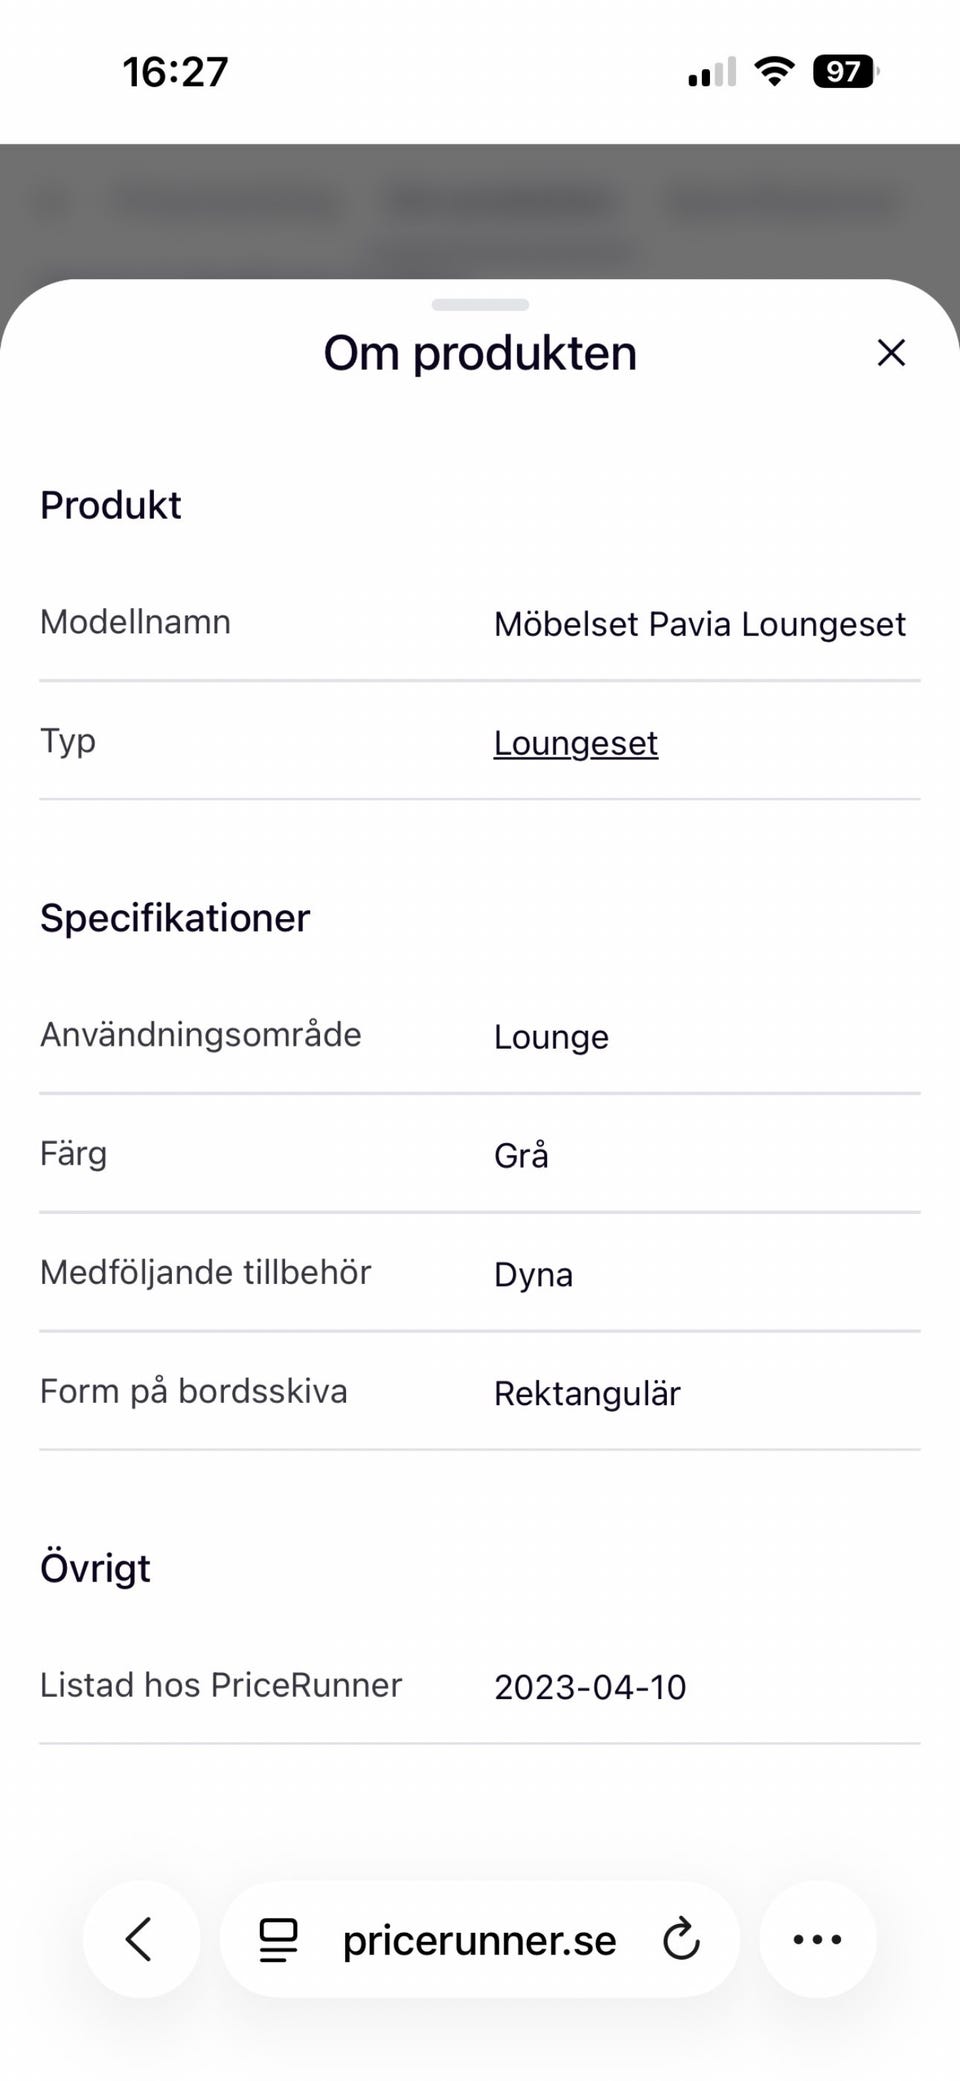
Task: Tap the Loungeset type link
Action: [x=576, y=743]
